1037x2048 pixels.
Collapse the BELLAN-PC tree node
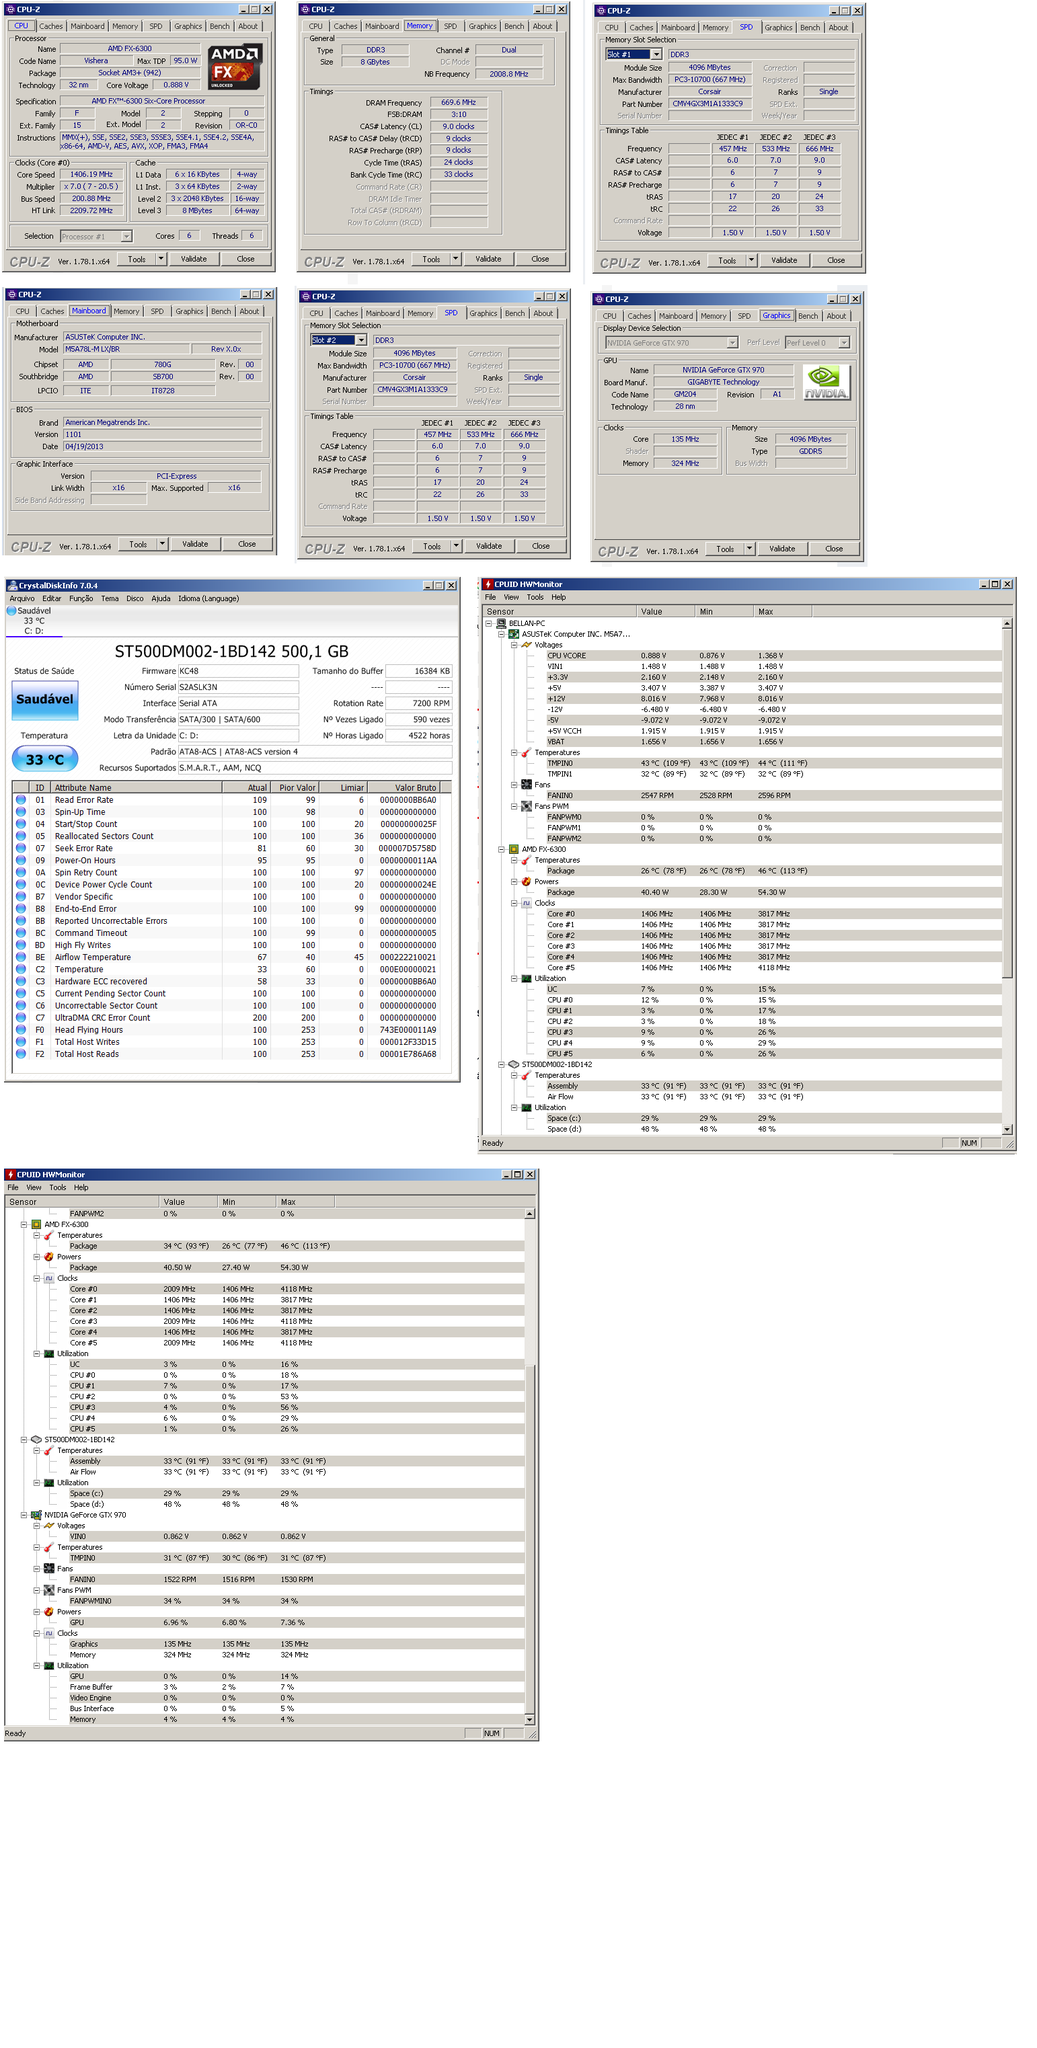pyautogui.click(x=489, y=623)
